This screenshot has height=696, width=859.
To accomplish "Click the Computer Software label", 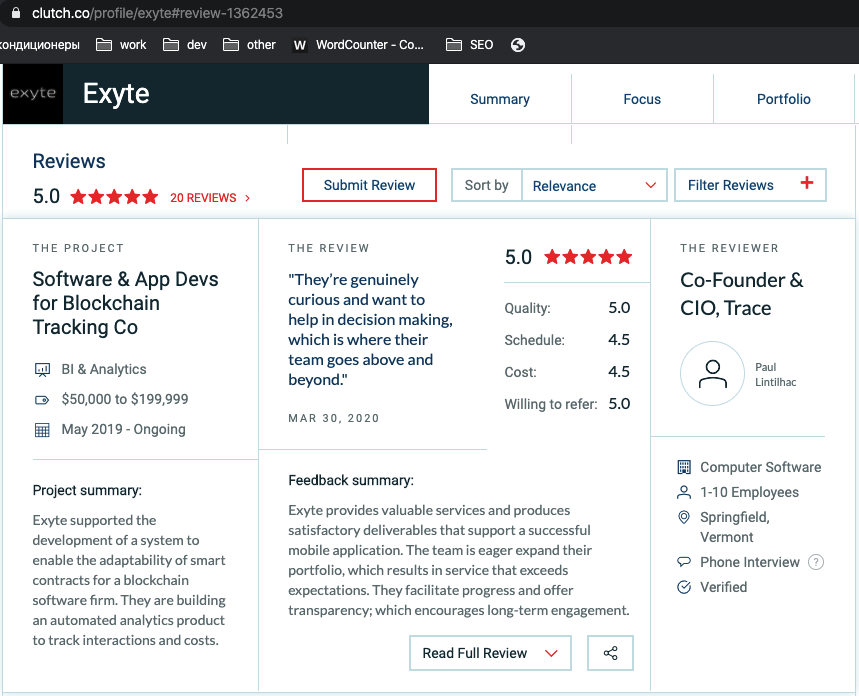I will (760, 467).
